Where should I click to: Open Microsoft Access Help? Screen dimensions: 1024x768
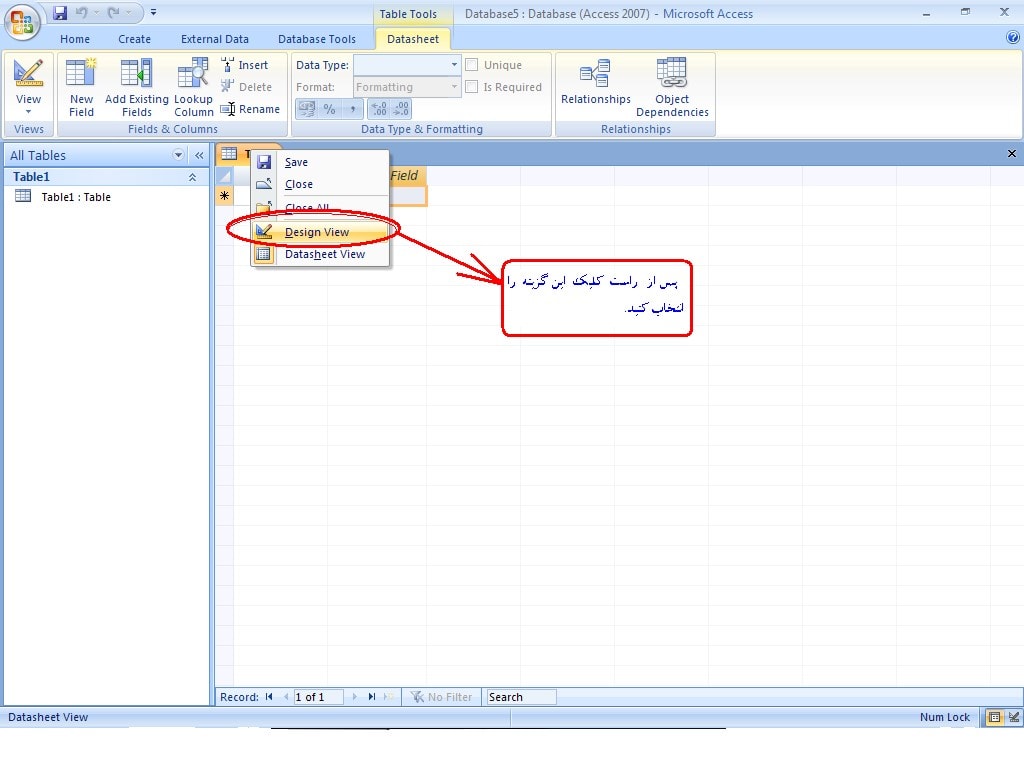point(1013,38)
